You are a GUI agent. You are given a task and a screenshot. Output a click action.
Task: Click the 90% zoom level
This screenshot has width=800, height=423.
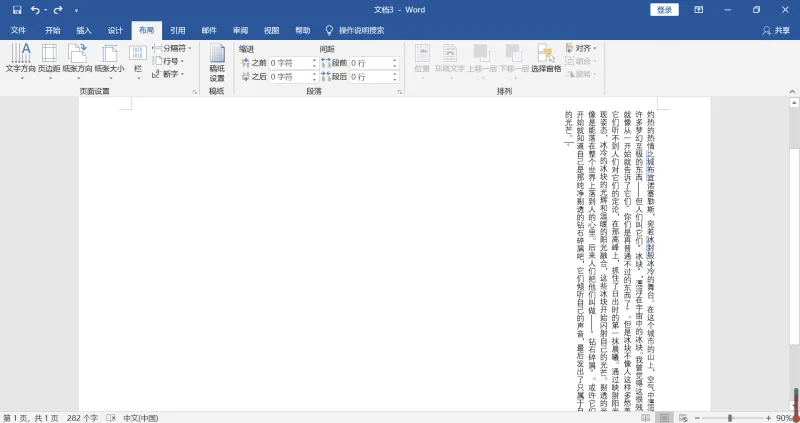click(x=784, y=418)
